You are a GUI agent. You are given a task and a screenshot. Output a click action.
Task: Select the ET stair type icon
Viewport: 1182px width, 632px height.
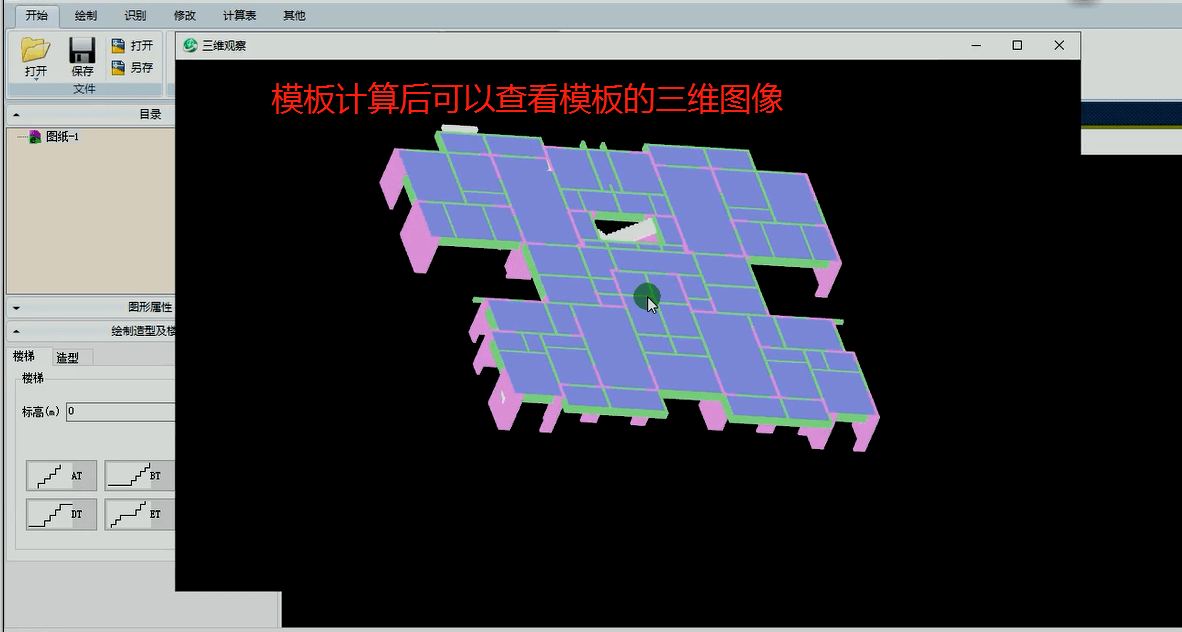pos(139,514)
